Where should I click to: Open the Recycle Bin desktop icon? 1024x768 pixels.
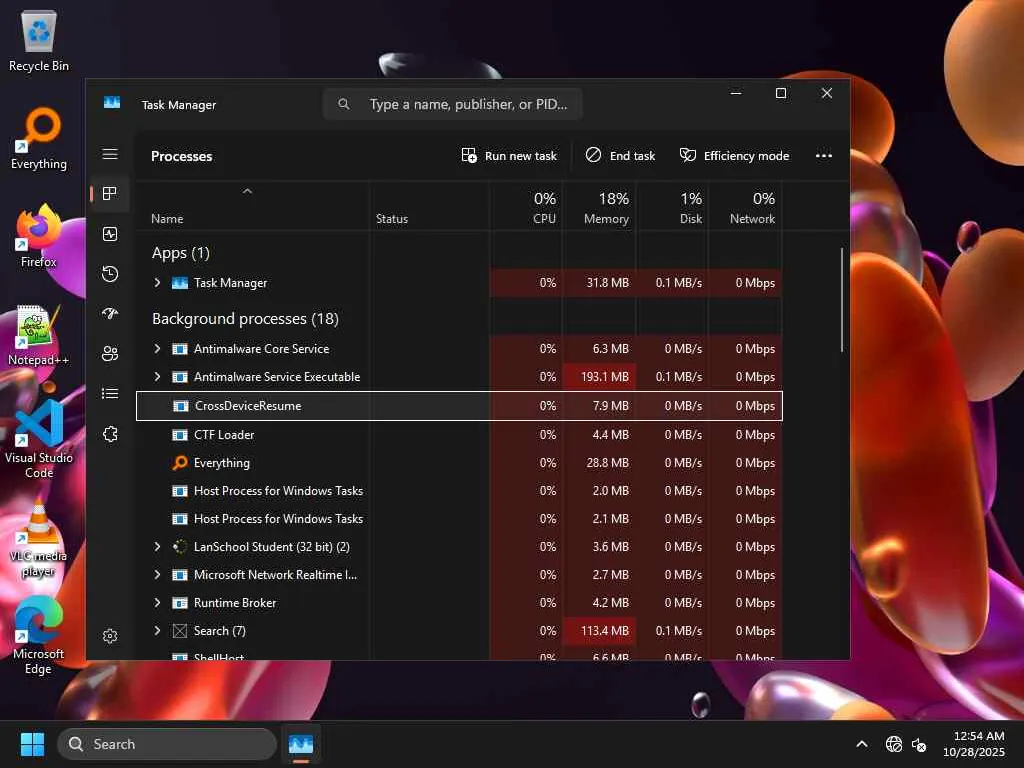(x=39, y=40)
